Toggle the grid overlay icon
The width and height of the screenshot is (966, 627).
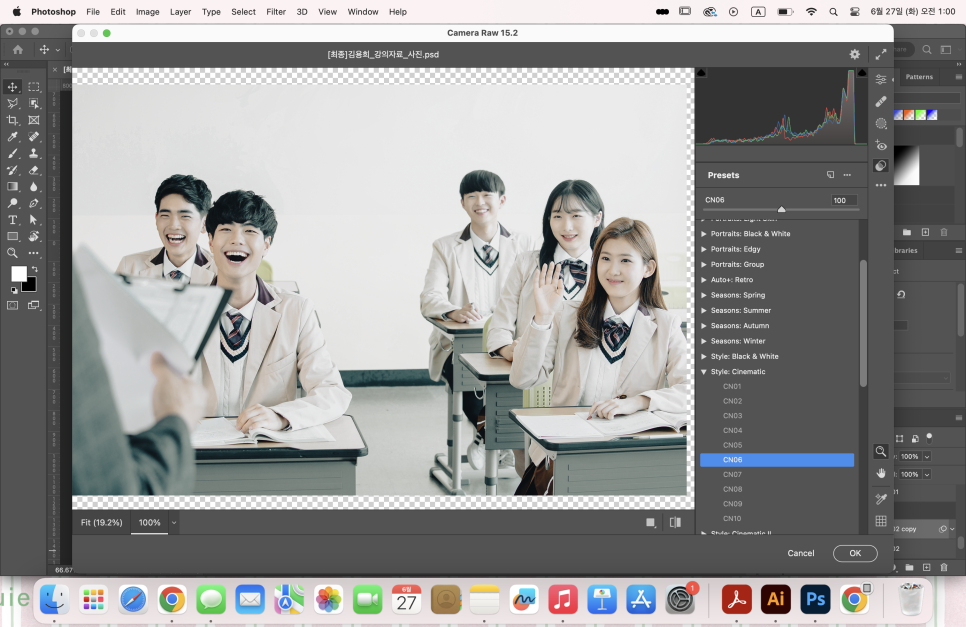click(881, 521)
